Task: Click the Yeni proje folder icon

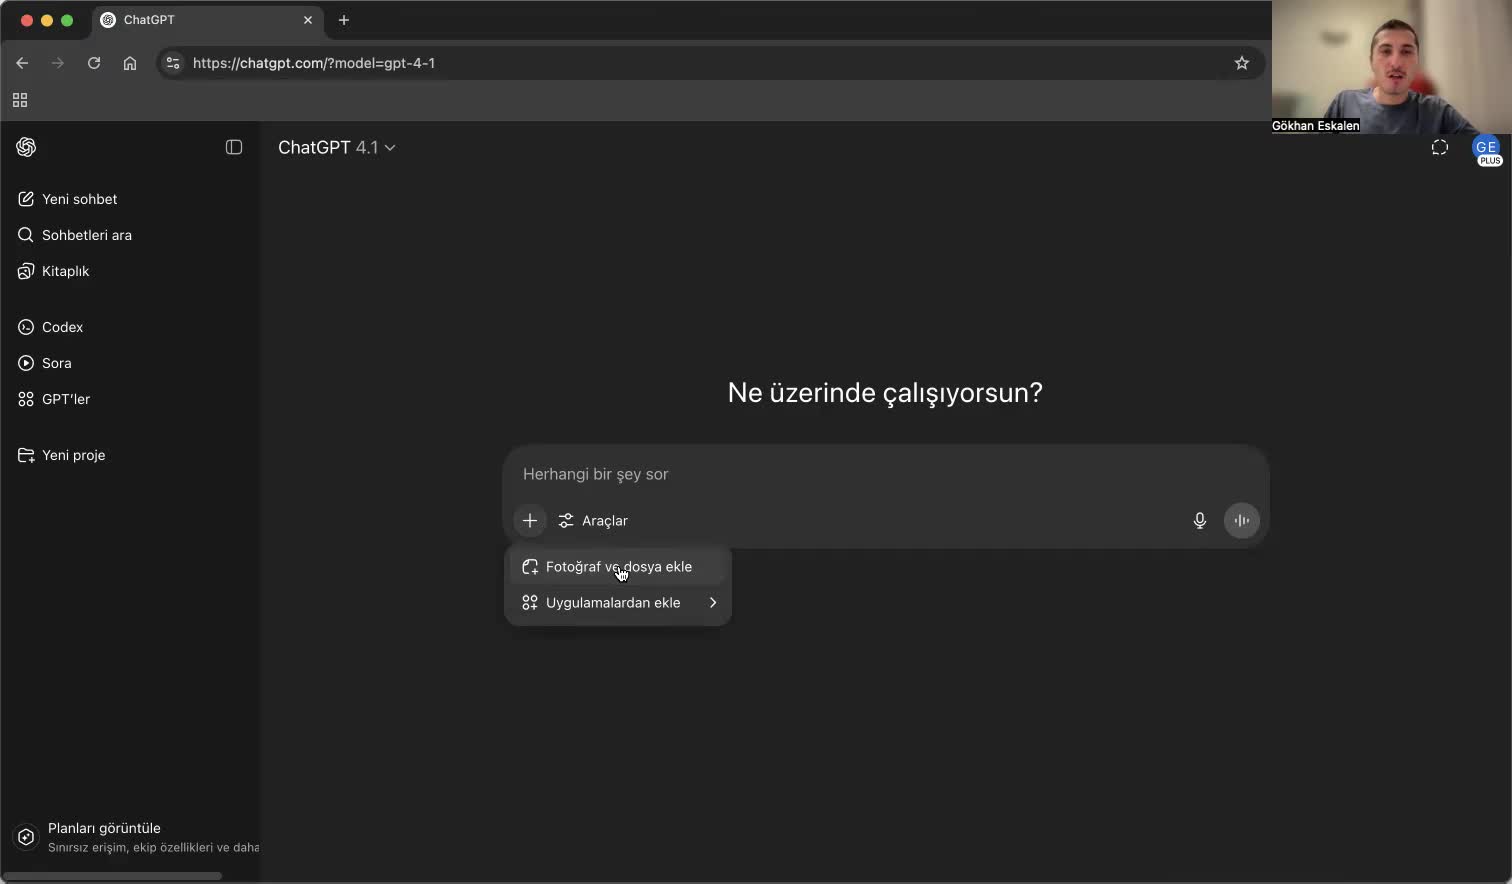Action: 26,455
